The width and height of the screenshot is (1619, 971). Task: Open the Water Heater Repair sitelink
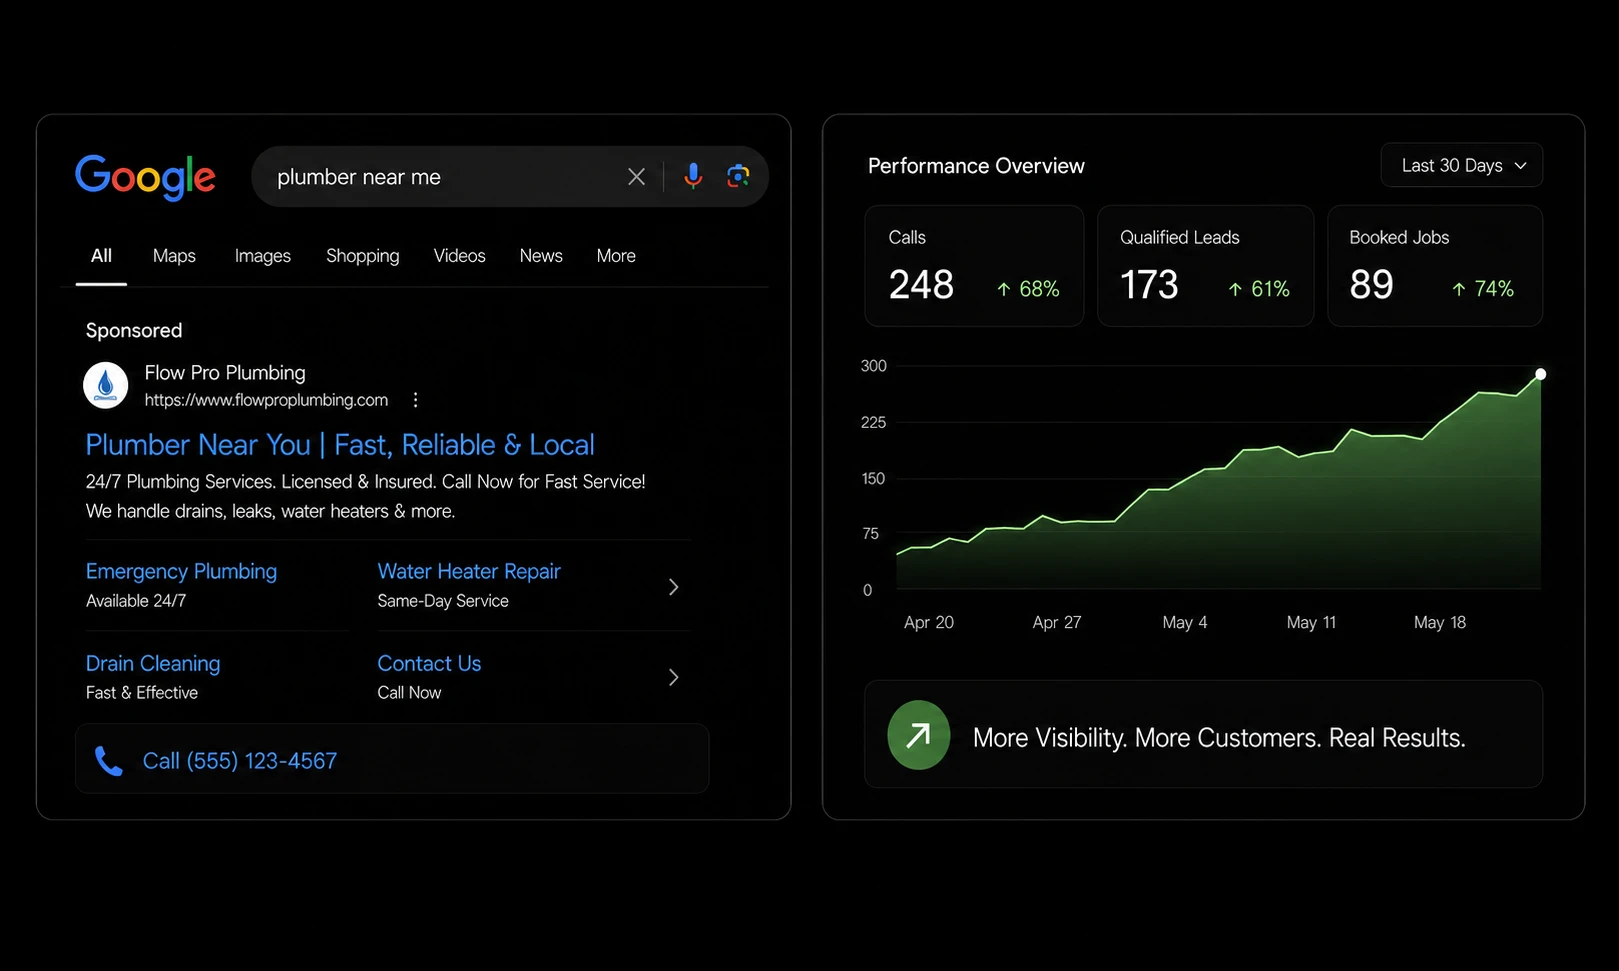pos(469,571)
